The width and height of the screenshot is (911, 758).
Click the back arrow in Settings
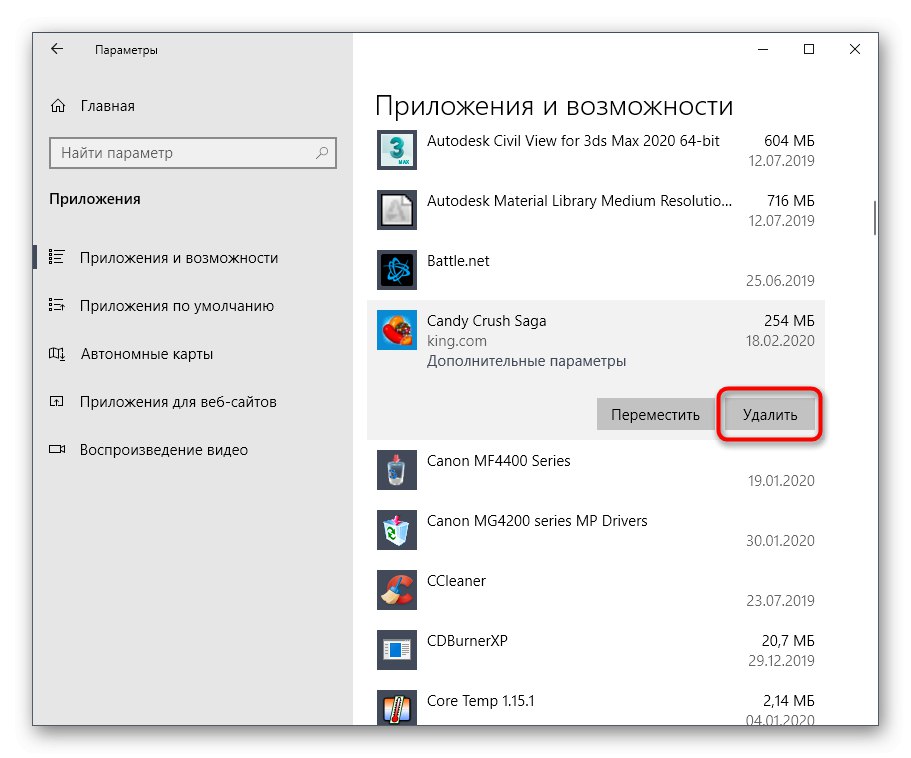(x=57, y=49)
